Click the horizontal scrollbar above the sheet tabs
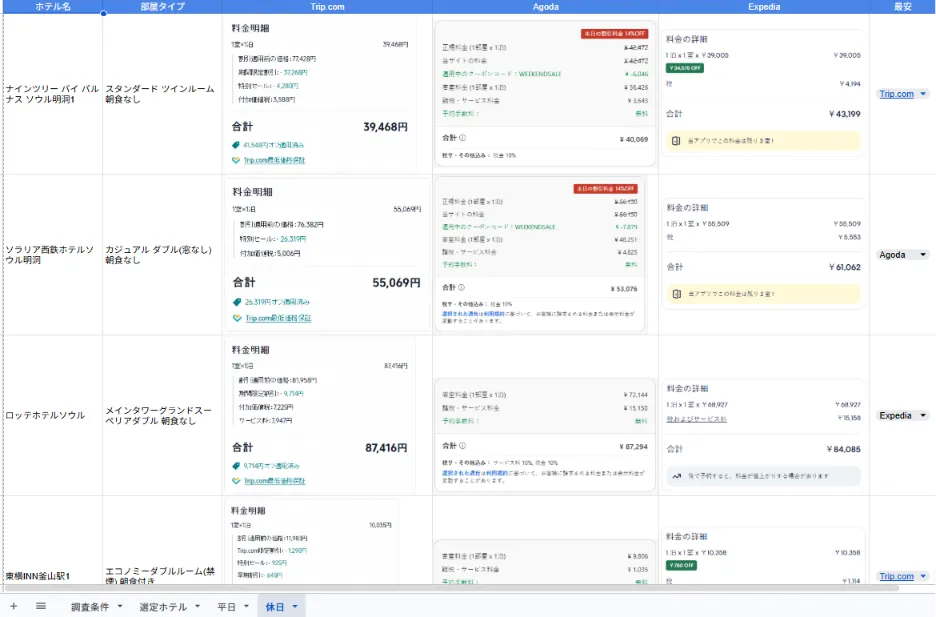936x617 pixels. [x=451, y=588]
